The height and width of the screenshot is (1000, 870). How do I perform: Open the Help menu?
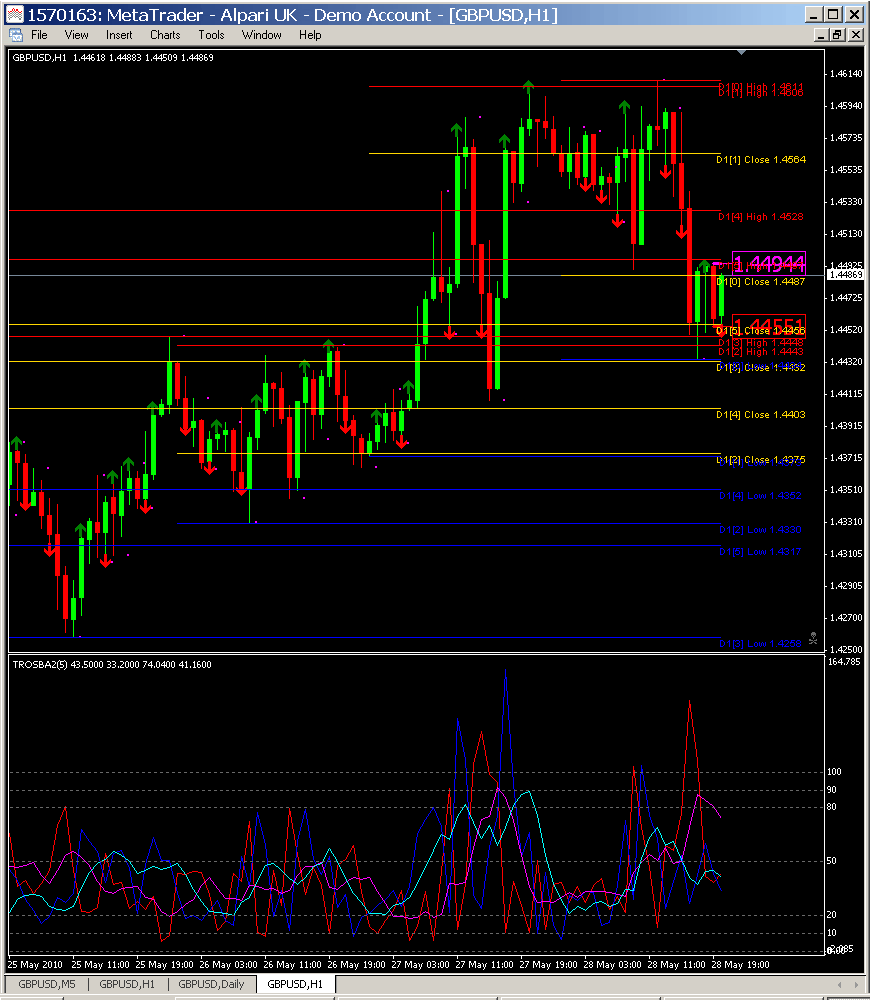310,35
